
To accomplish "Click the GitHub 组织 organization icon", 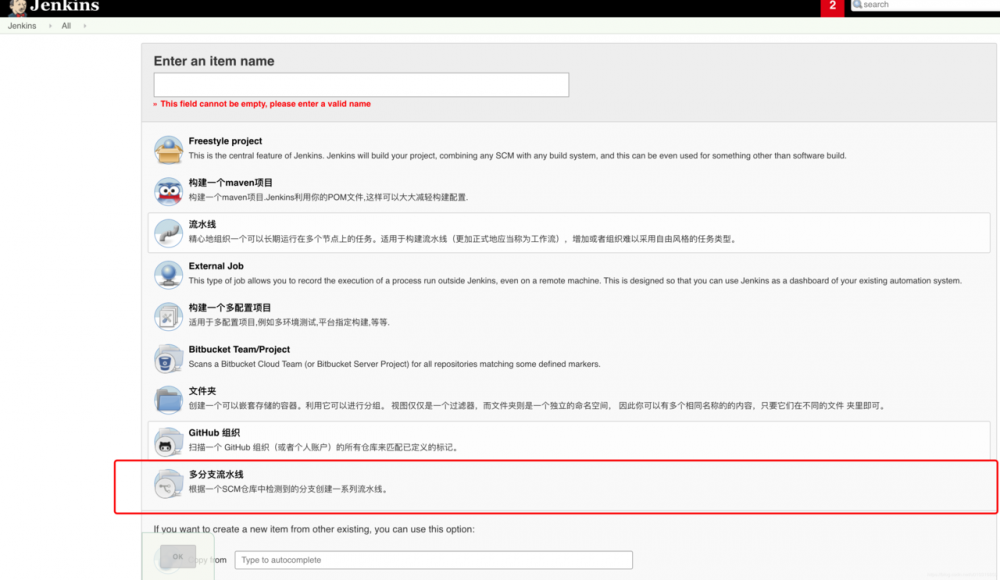I will coord(168,440).
